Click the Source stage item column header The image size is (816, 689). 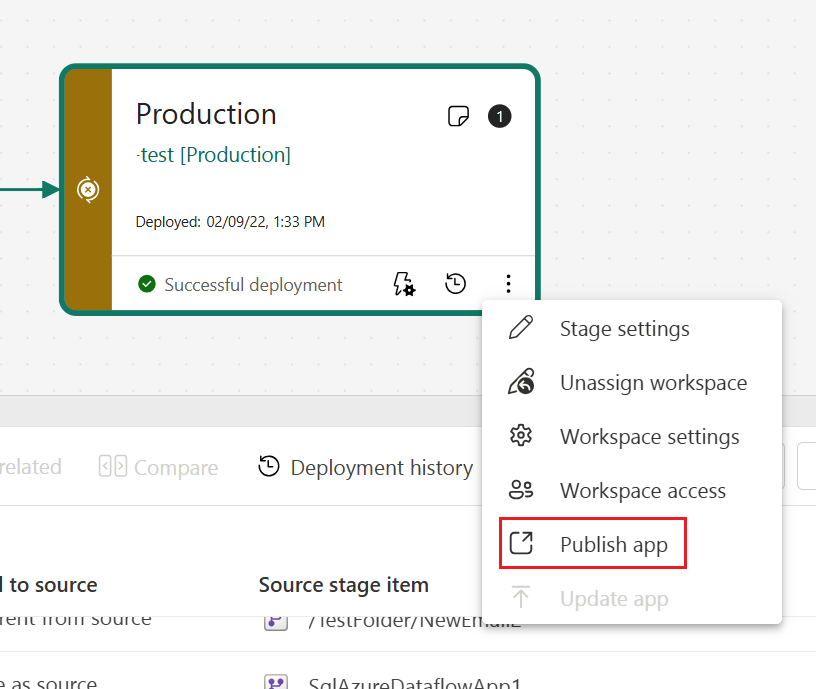(343, 585)
